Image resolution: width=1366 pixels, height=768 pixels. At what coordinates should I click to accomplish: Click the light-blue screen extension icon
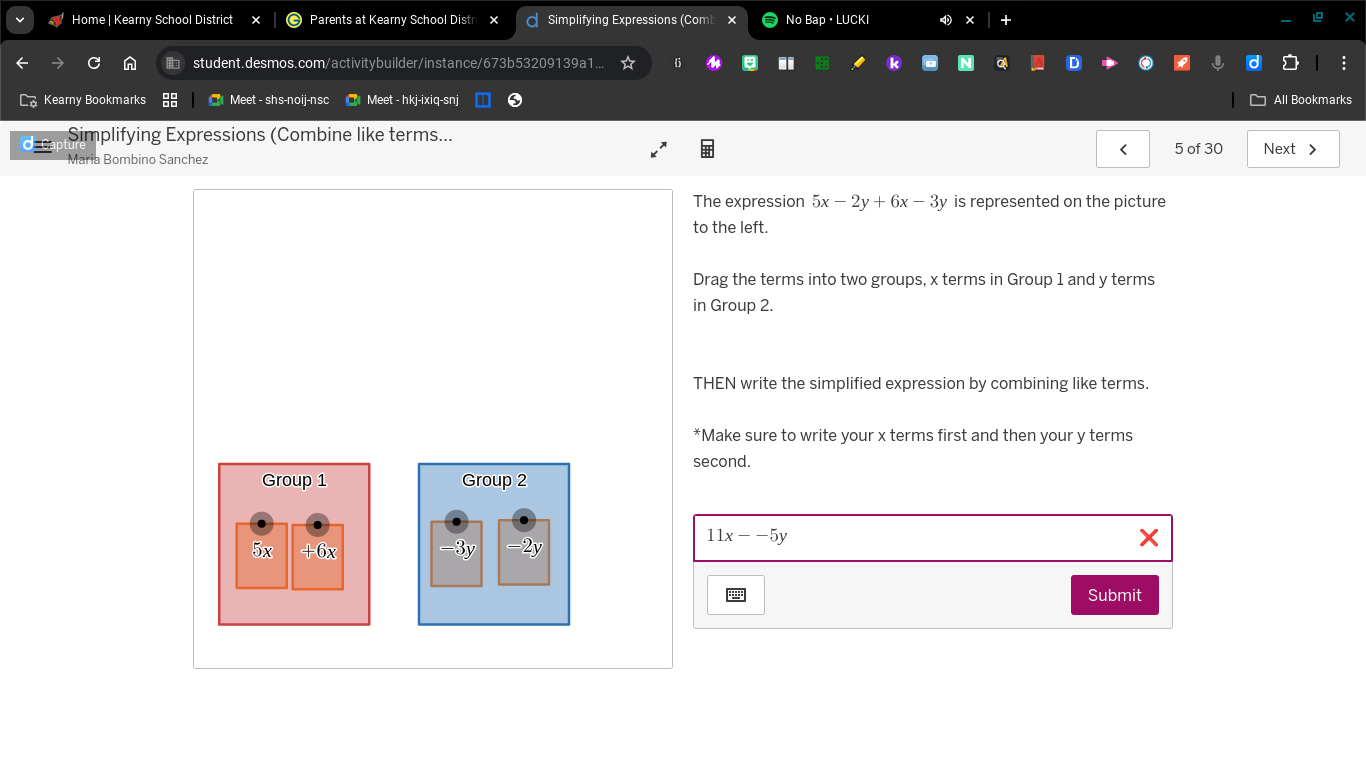[x=930, y=63]
